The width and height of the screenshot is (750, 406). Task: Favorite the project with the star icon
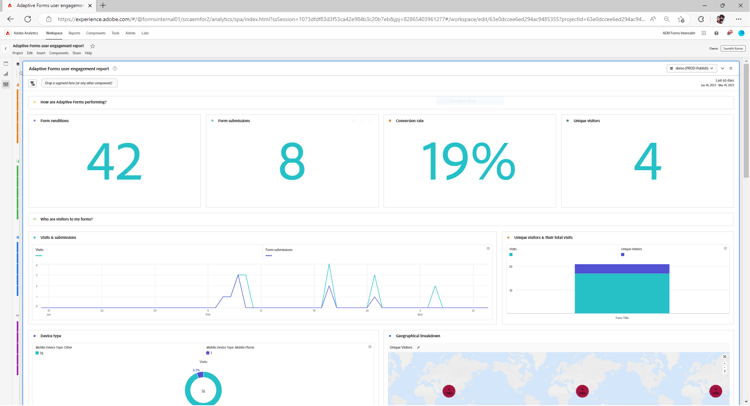tap(93, 46)
